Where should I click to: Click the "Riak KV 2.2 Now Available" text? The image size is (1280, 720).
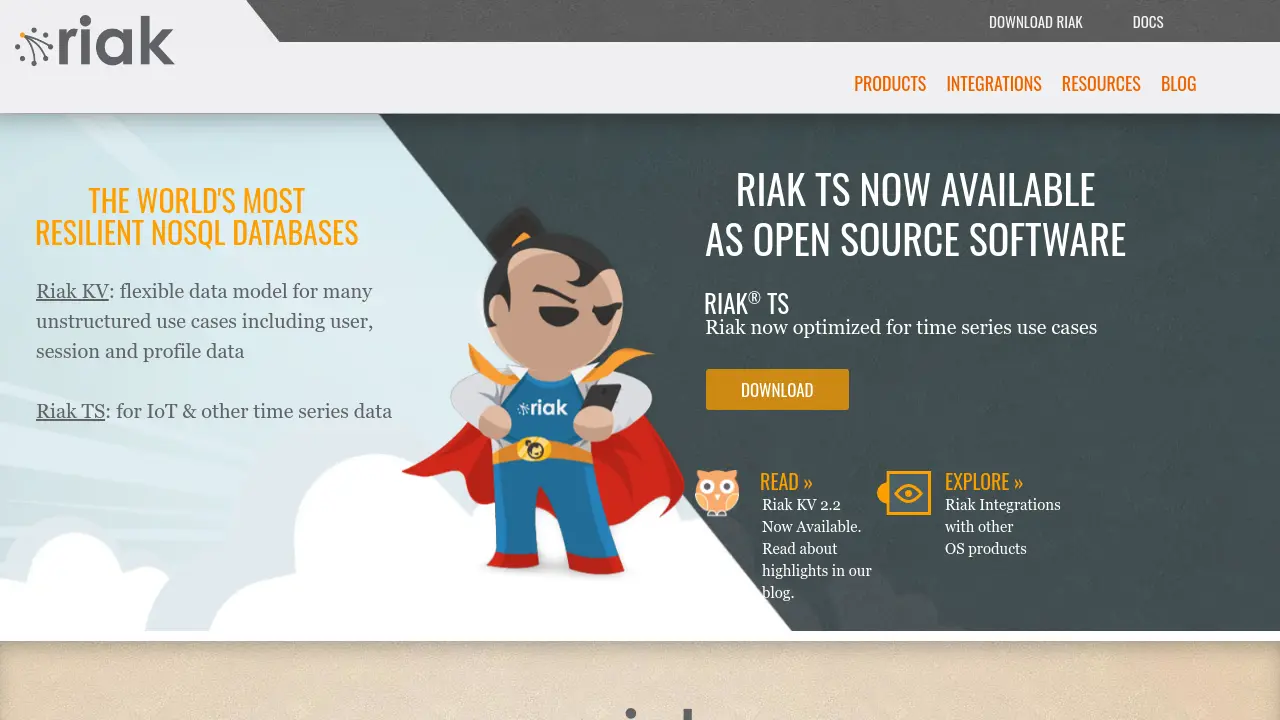(x=816, y=548)
